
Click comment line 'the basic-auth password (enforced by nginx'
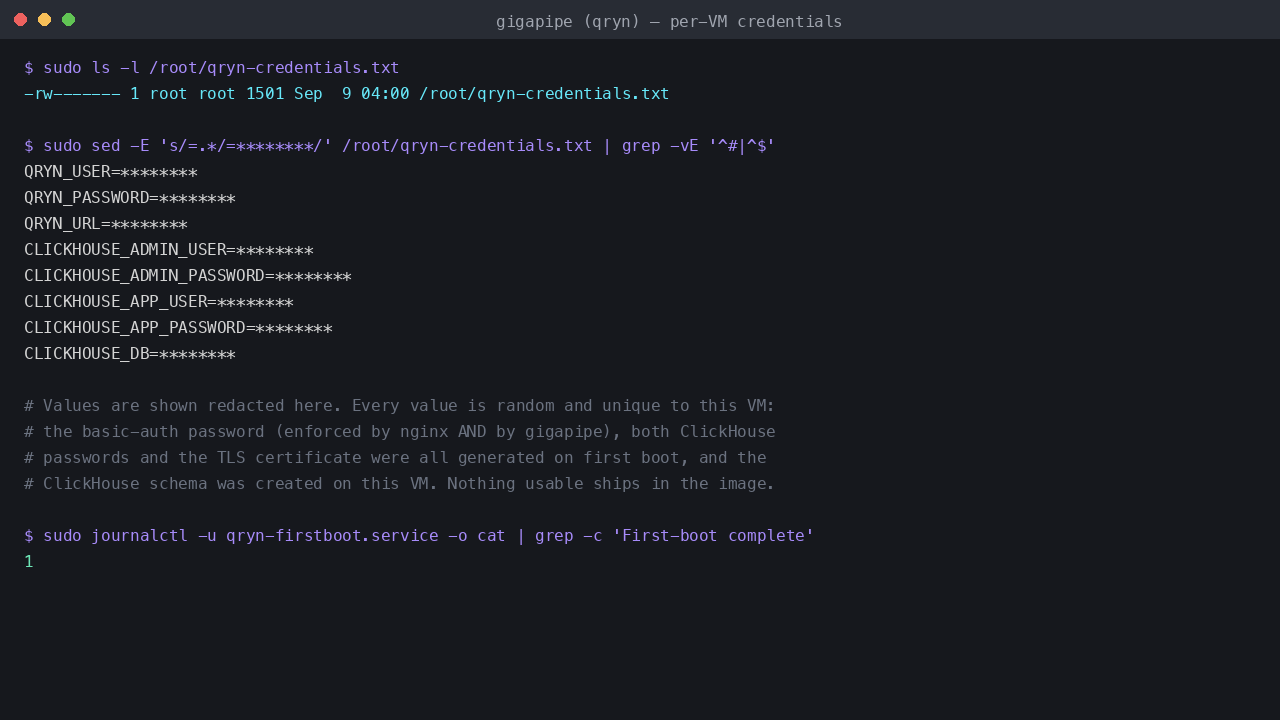[400, 432]
